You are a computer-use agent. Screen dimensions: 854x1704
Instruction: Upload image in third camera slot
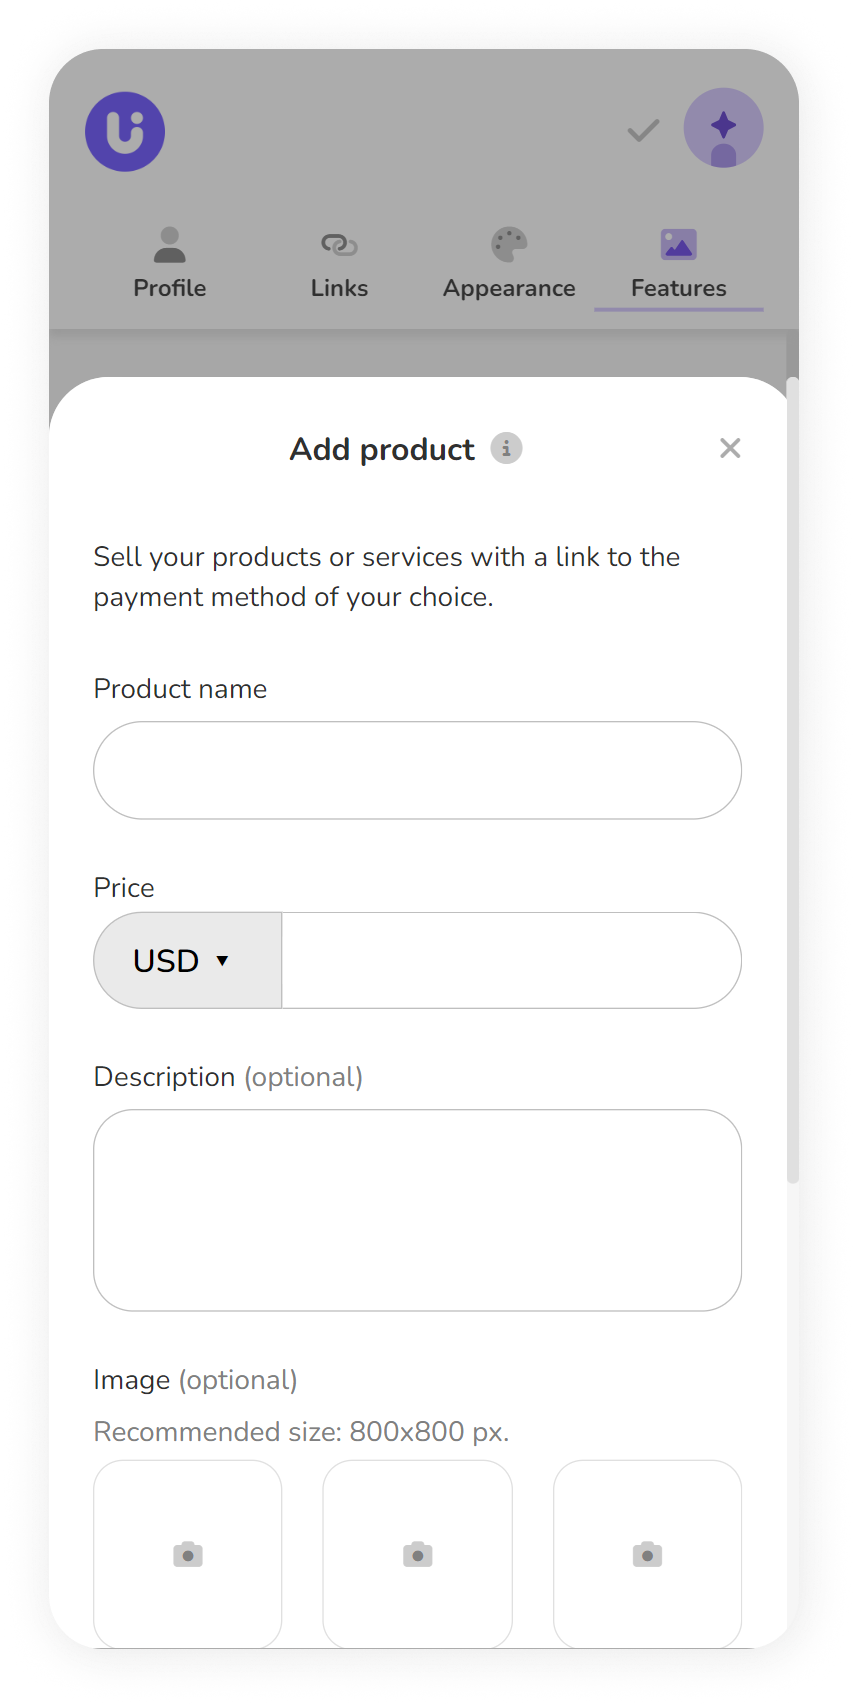click(647, 1555)
